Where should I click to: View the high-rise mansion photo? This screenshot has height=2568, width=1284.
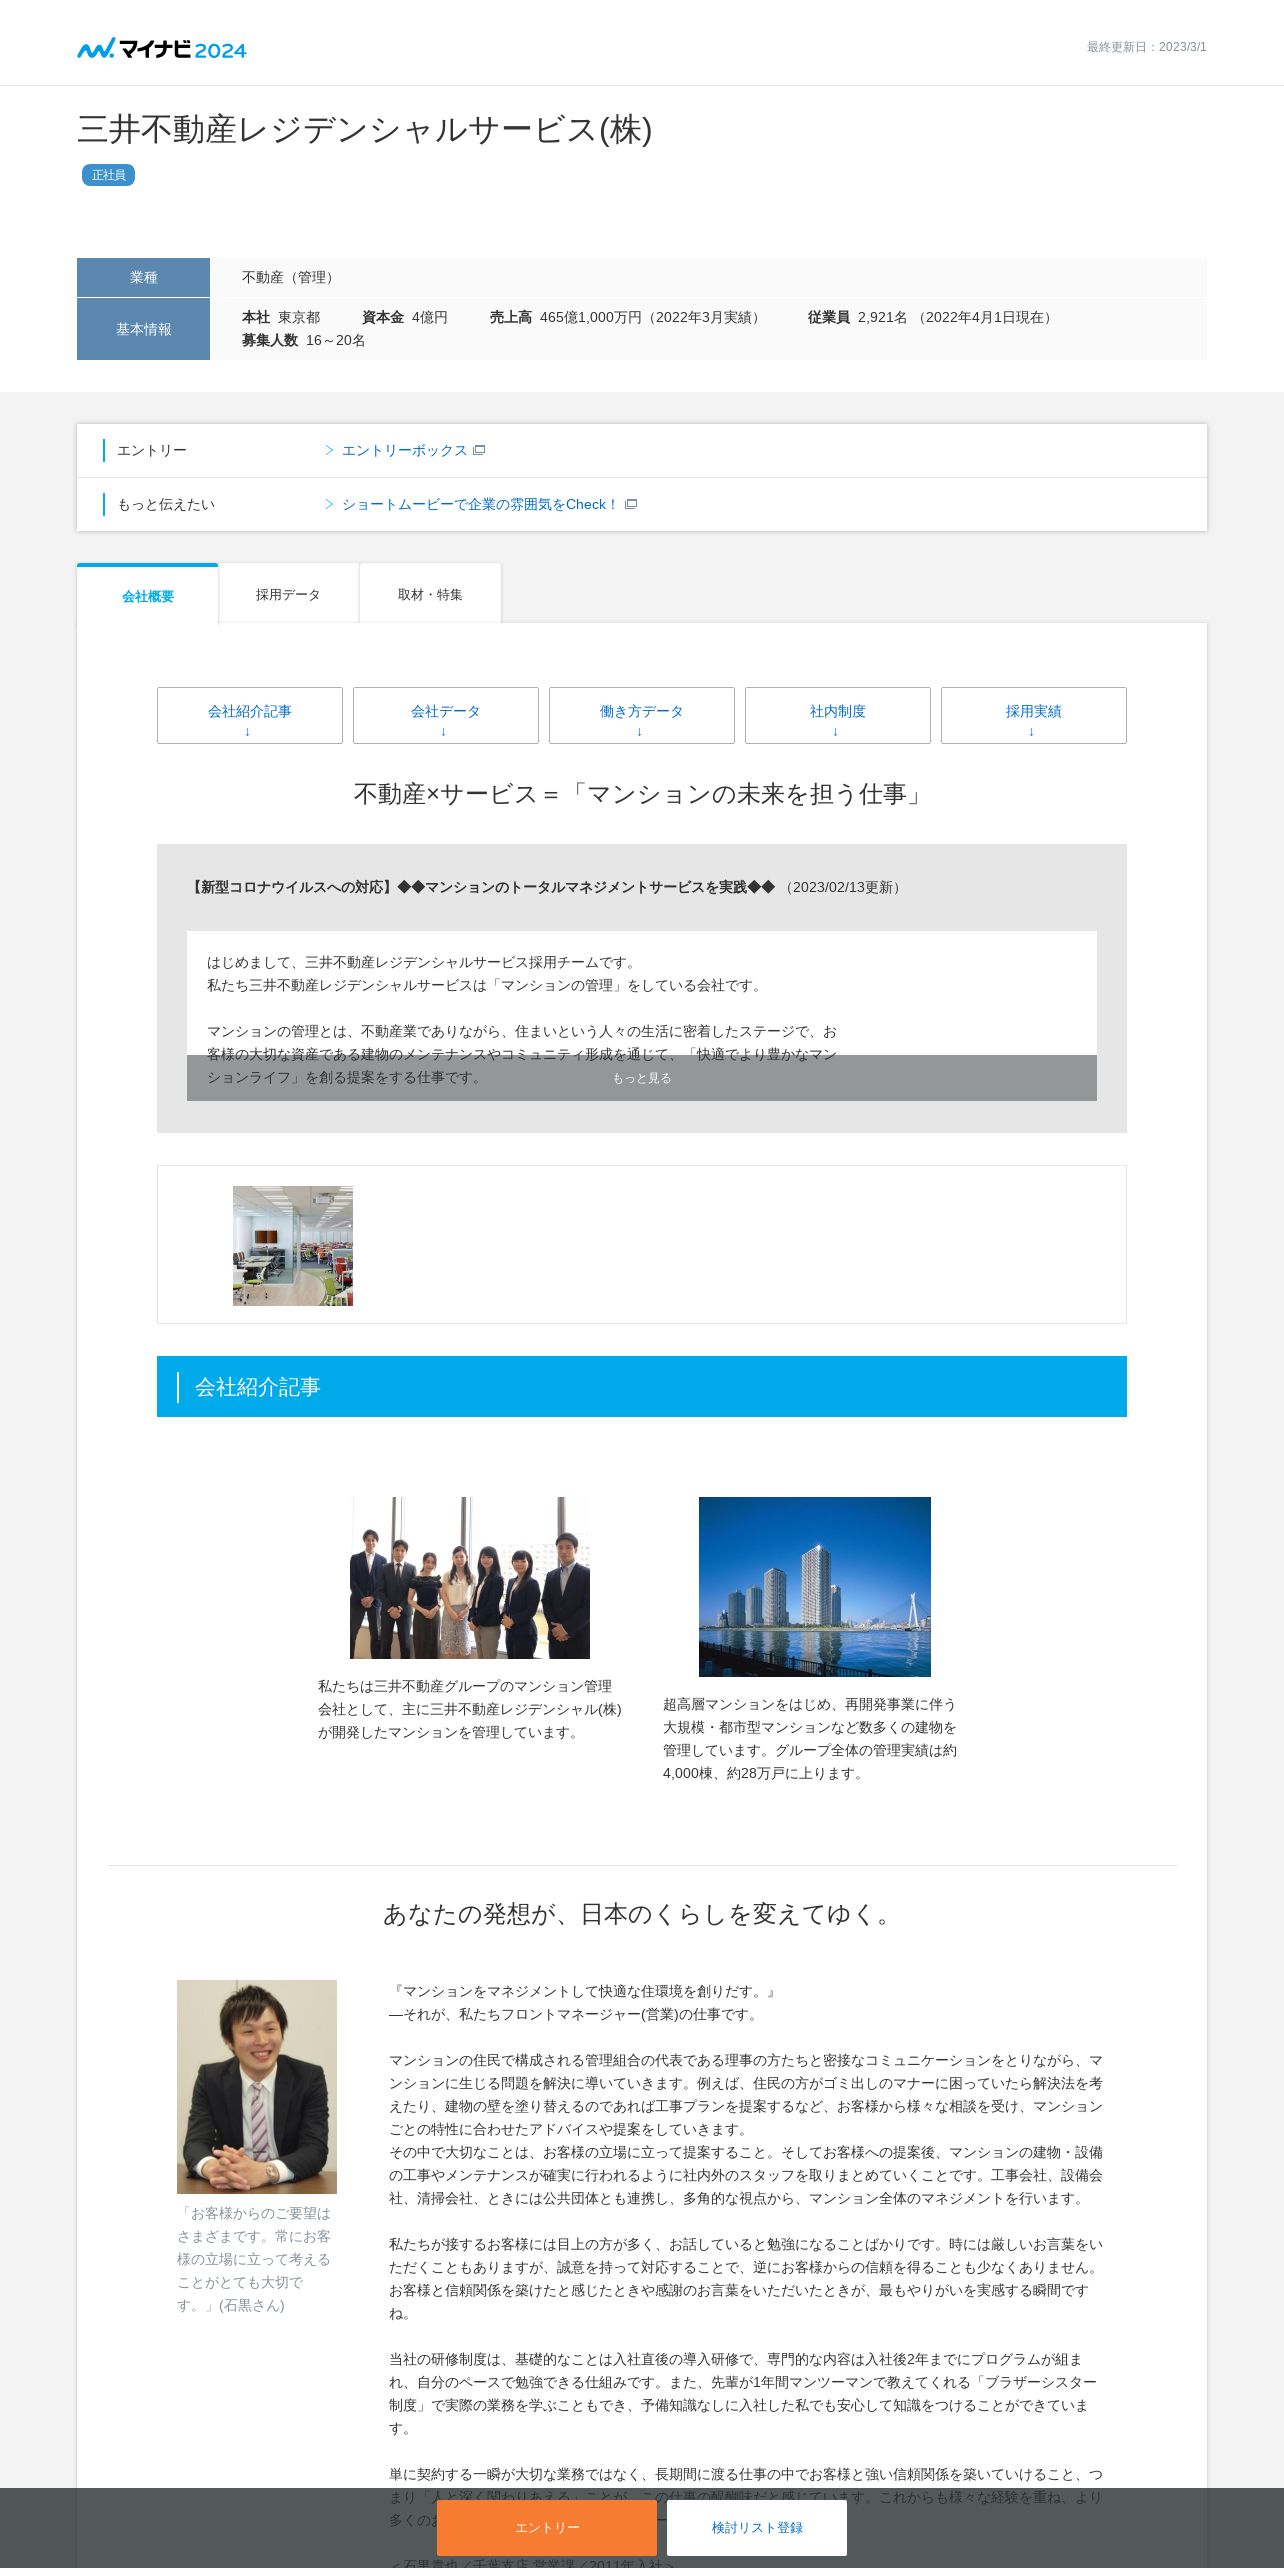click(x=815, y=1587)
